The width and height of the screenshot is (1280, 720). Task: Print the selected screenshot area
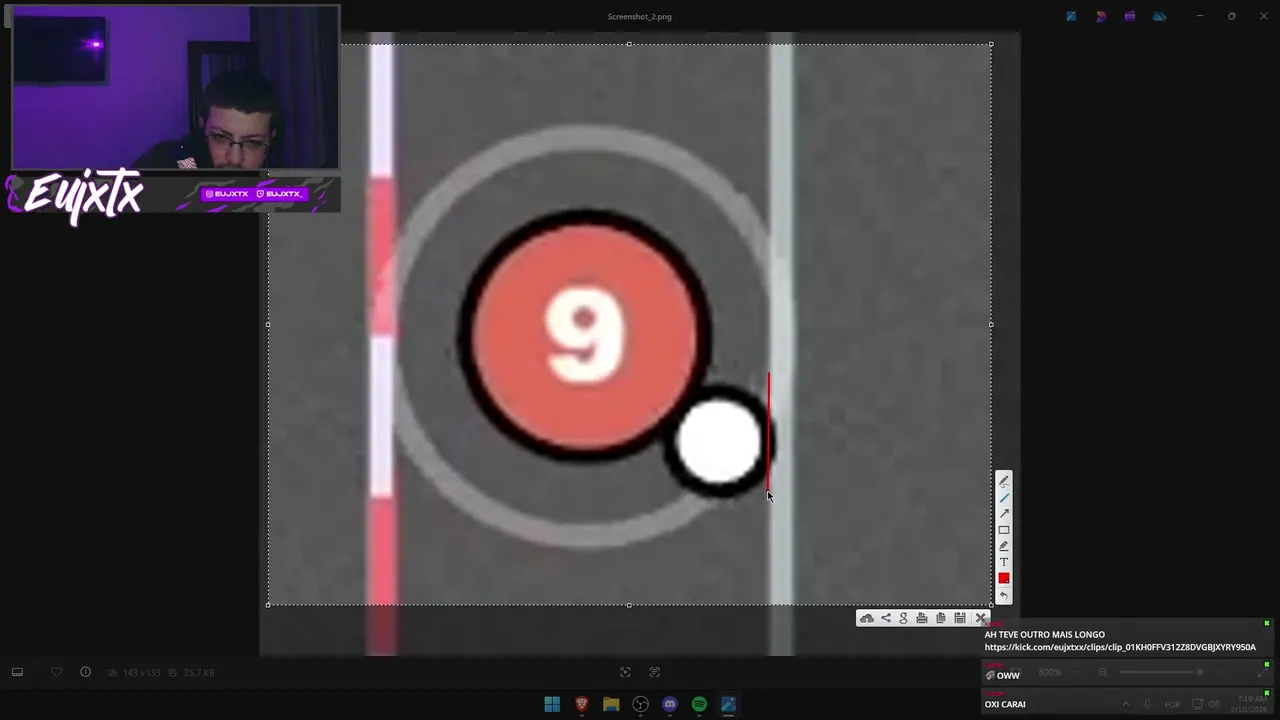(x=922, y=618)
